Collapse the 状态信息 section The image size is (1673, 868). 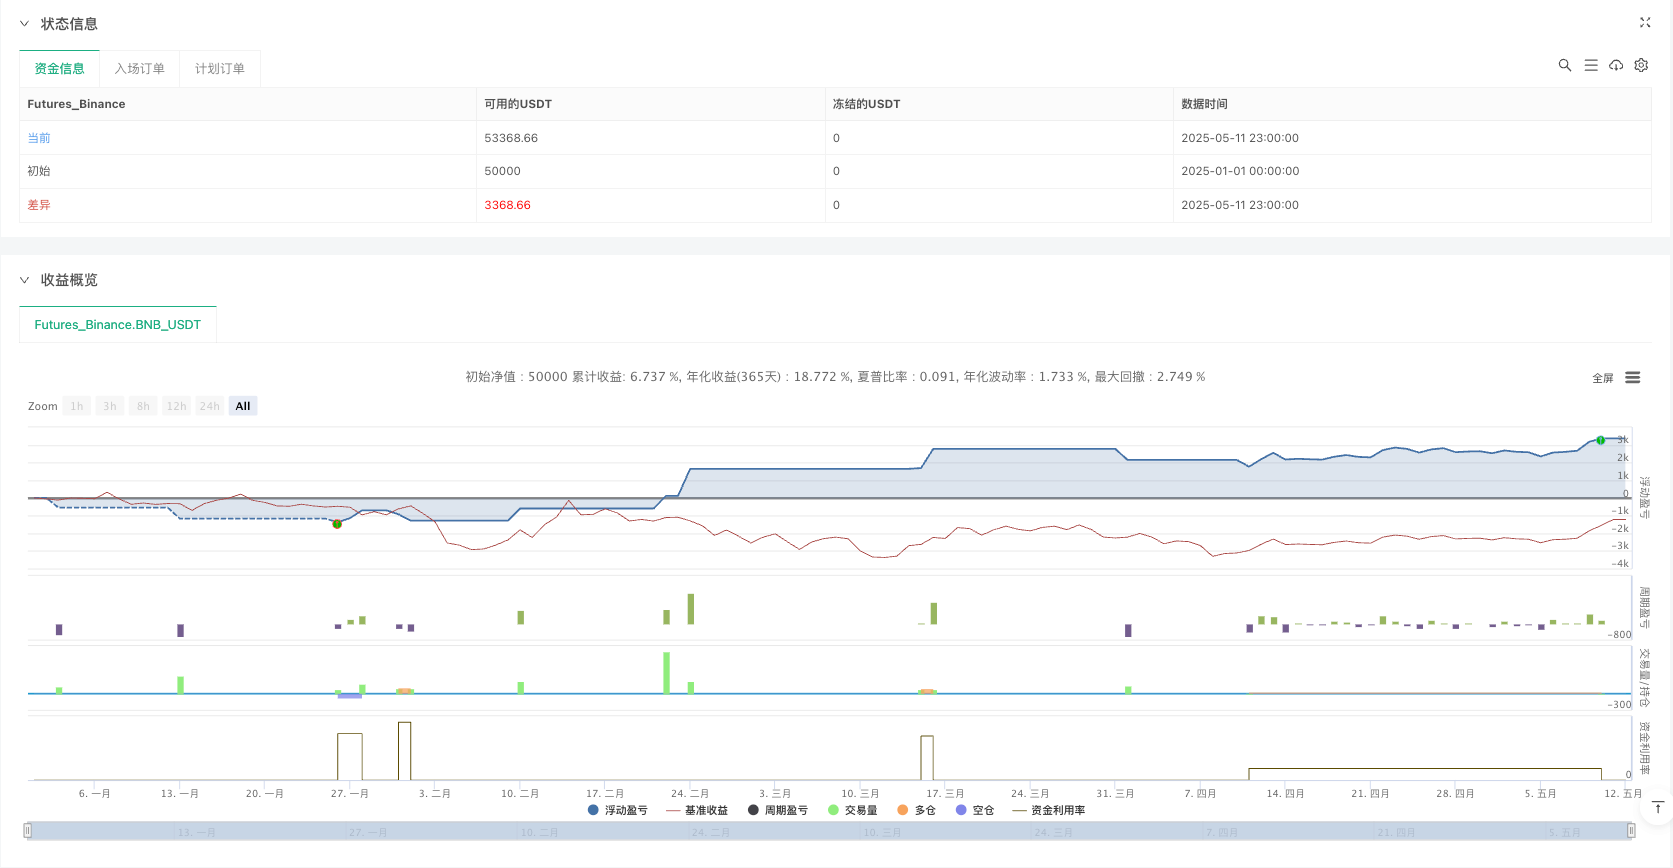24,23
